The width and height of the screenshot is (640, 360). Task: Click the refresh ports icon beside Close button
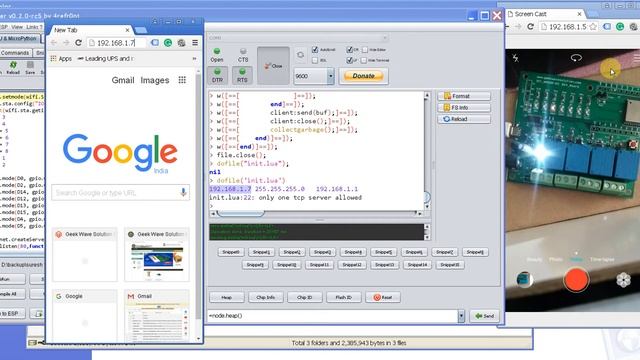(300, 55)
